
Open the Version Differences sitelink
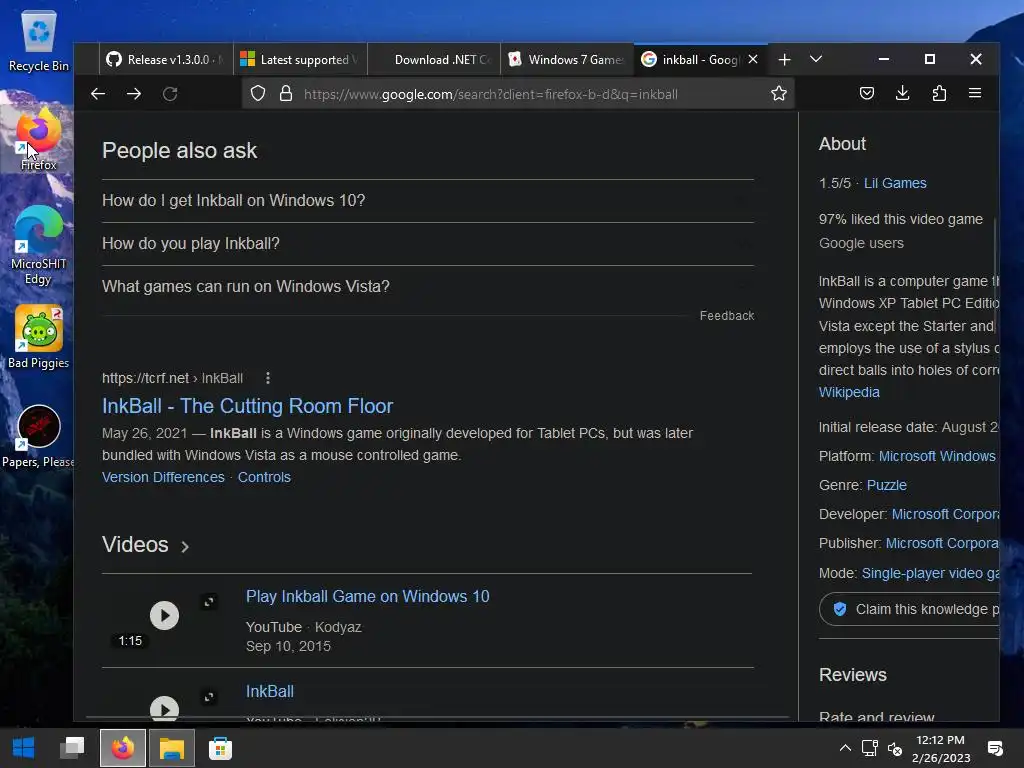tap(163, 477)
